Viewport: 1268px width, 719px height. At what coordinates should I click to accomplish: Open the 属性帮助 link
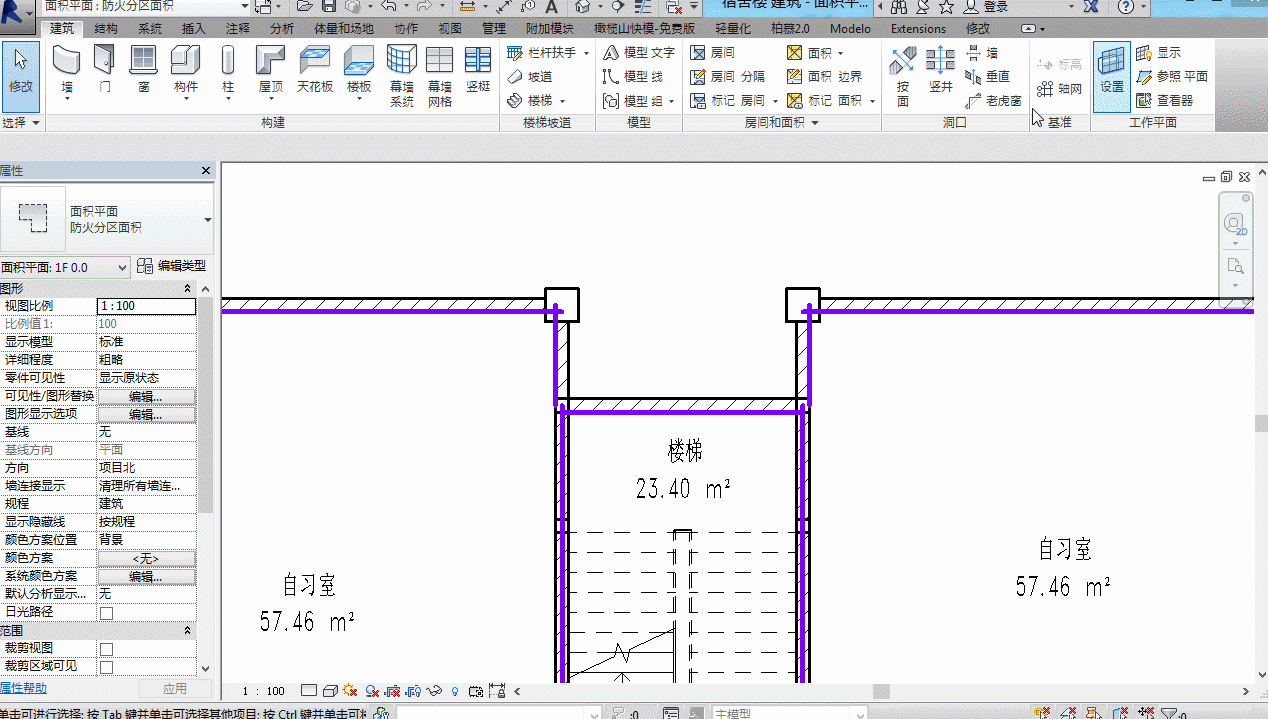tap(24, 688)
